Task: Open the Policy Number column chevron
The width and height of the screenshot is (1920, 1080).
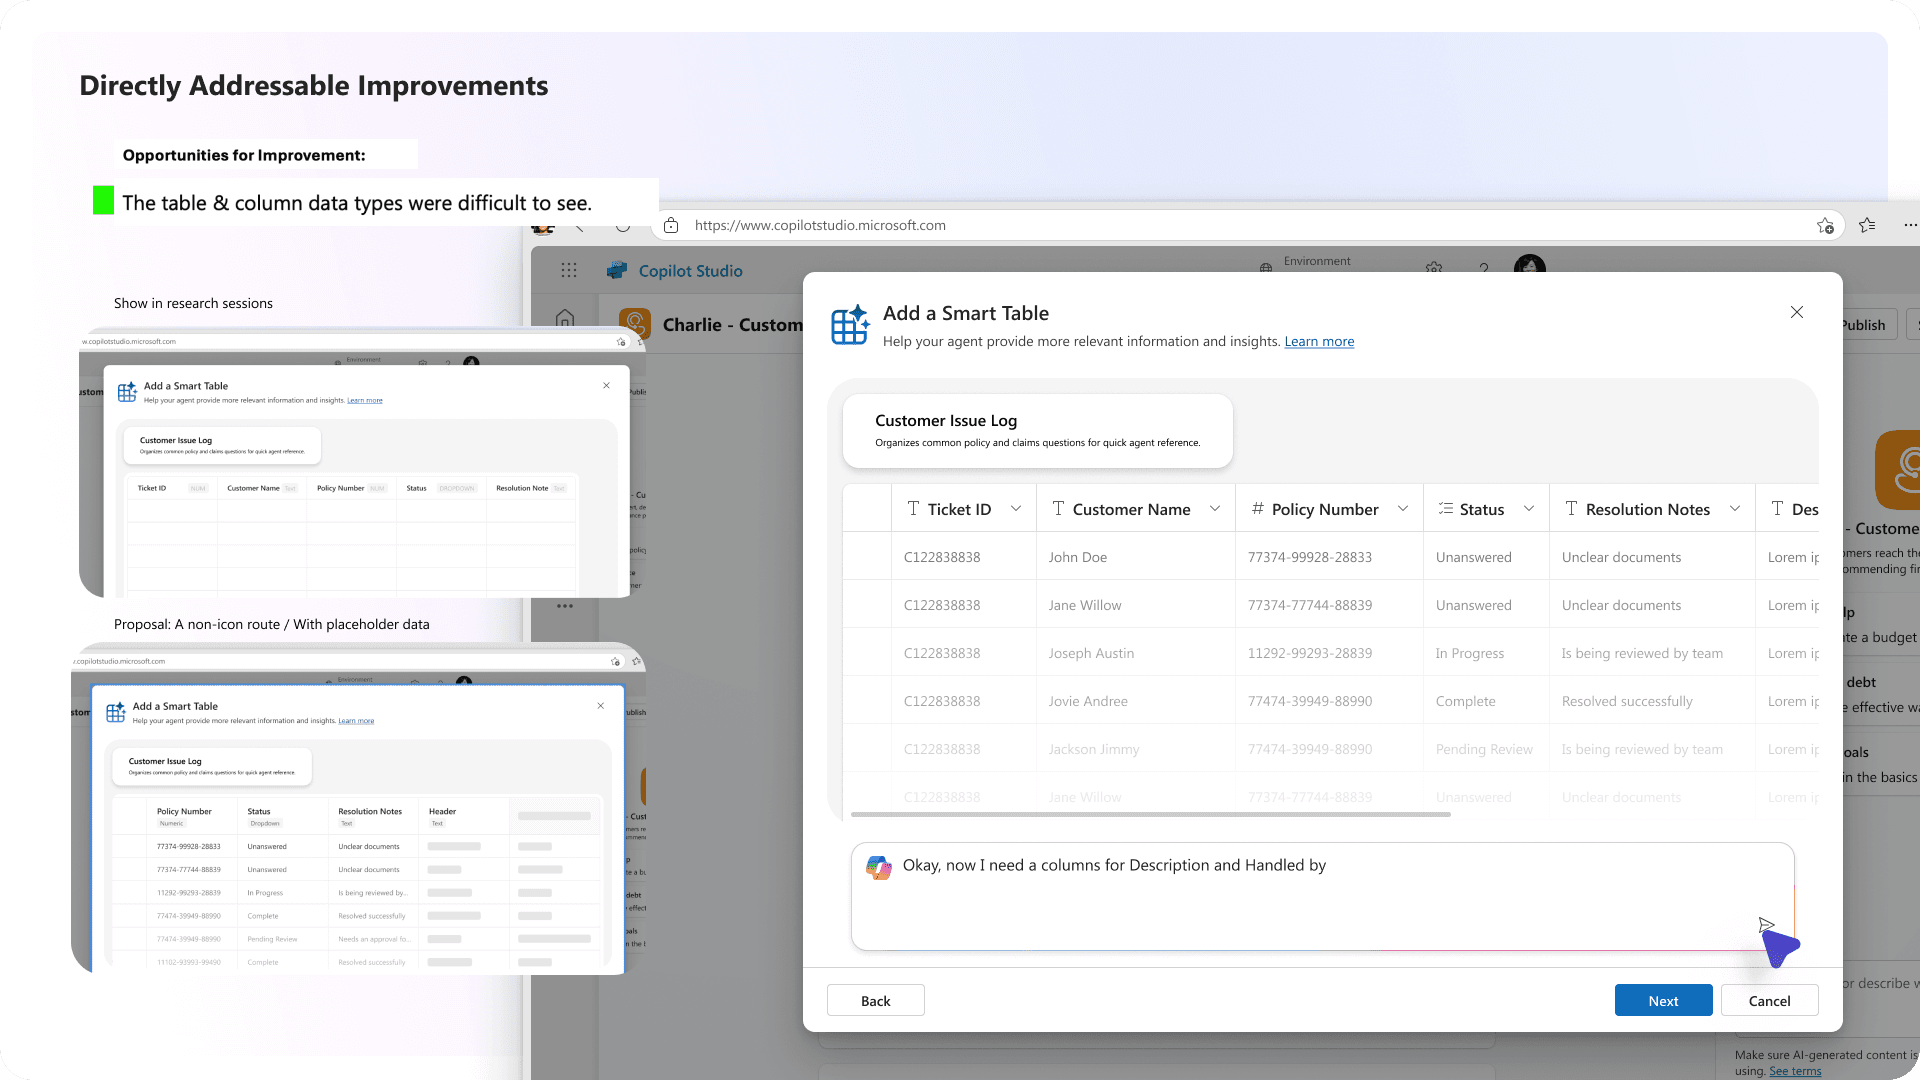Action: [1403, 509]
